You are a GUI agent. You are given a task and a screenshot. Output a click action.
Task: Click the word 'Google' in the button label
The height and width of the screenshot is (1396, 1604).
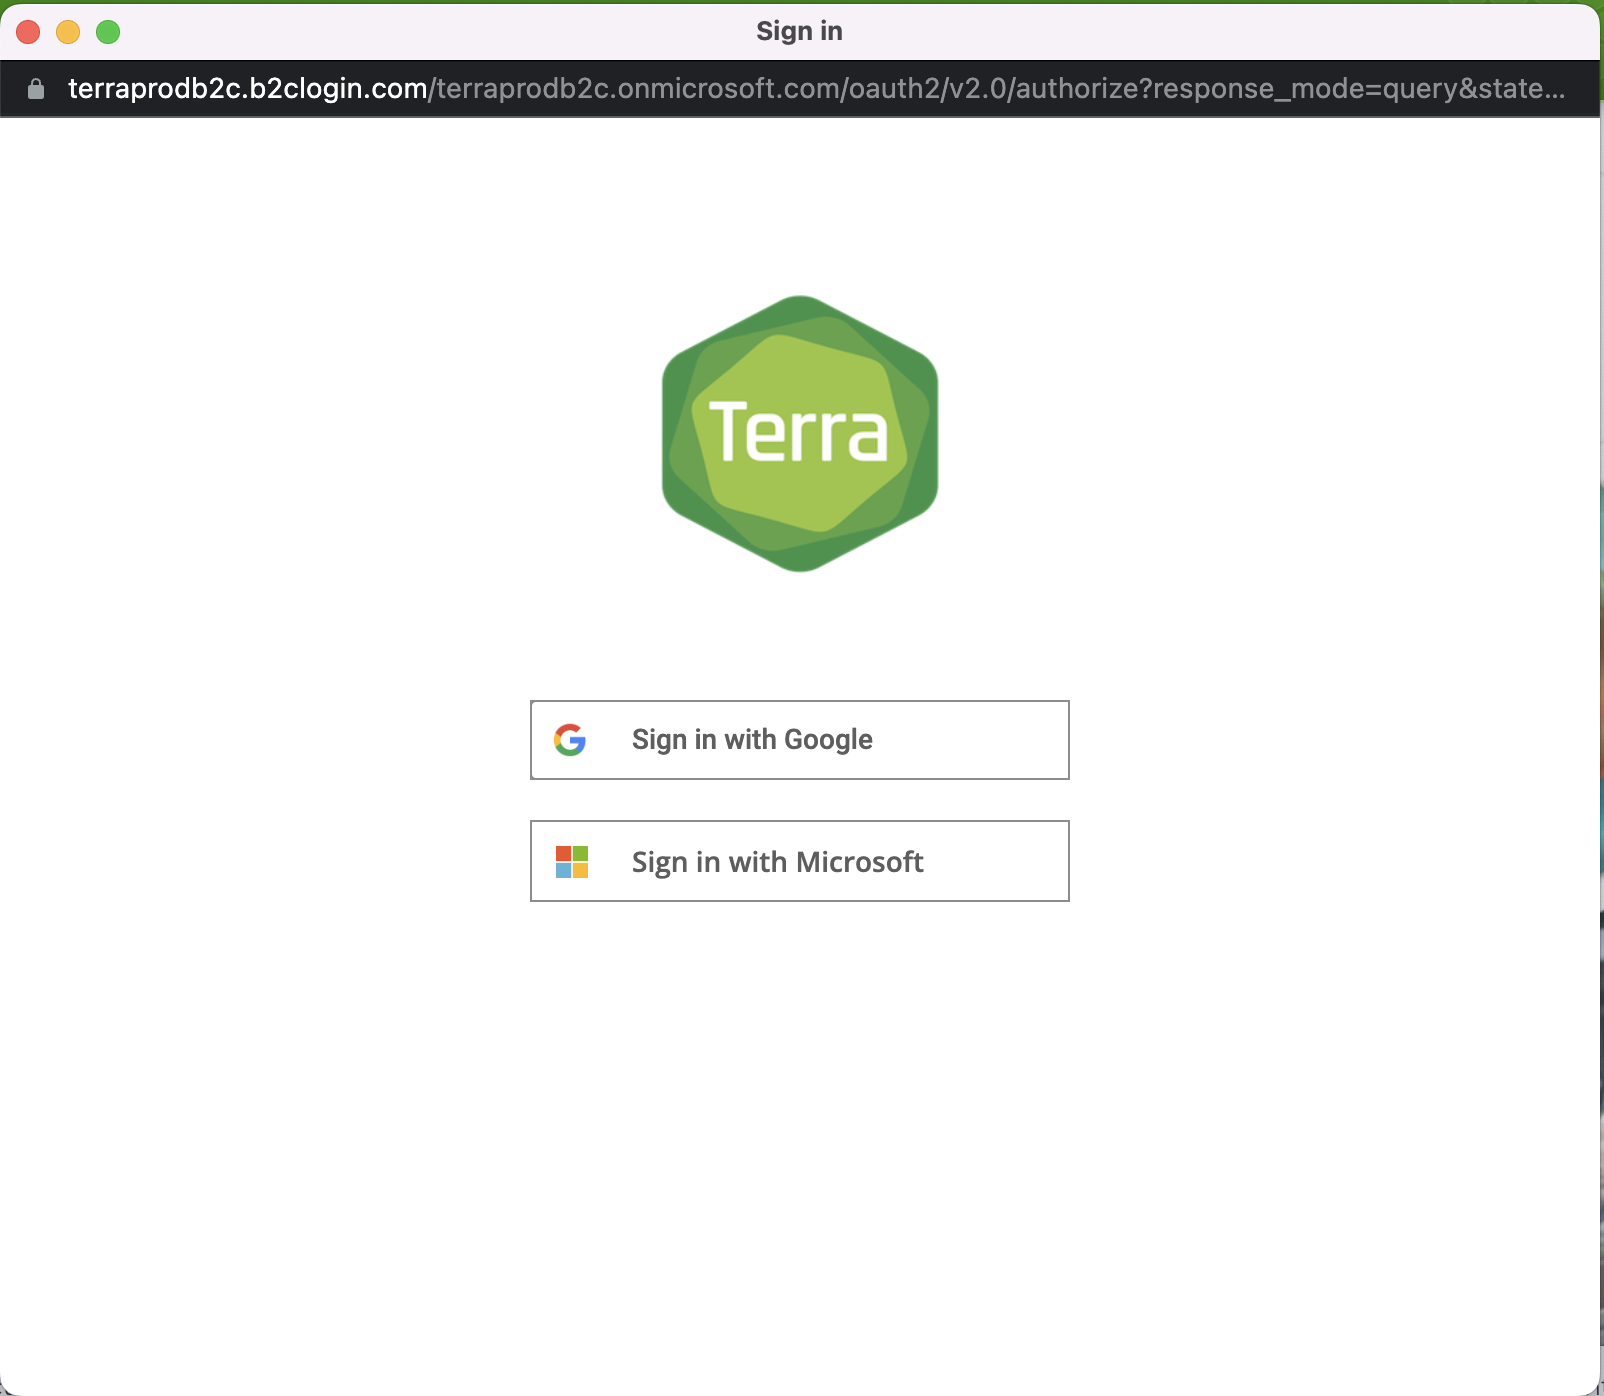tap(828, 740)
